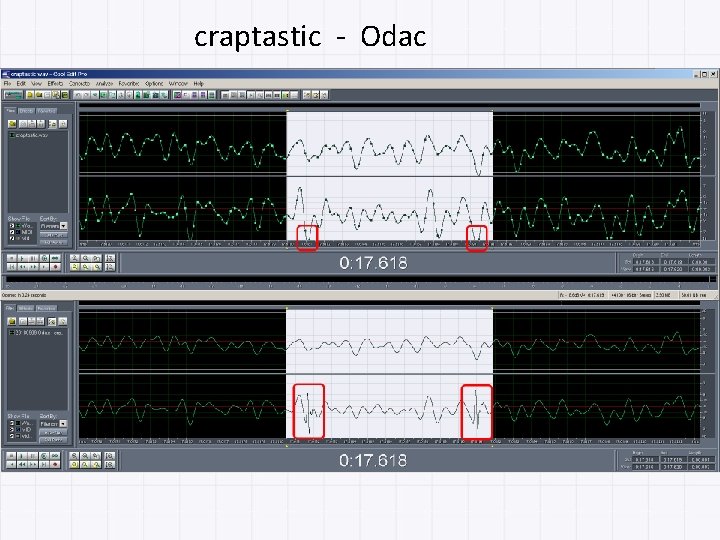This screenshot has width=720, height=540.
Task: Click first horizontal zoom icon in craptastic window
Action: tap(74, 258)
